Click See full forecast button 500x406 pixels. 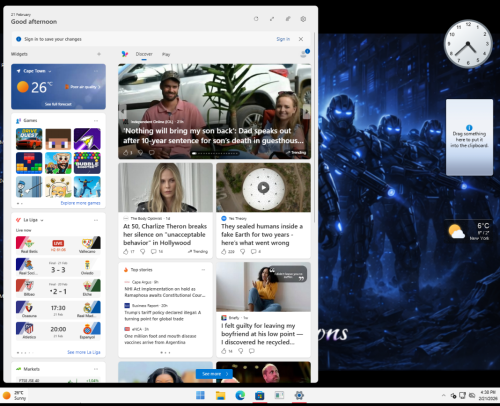(58, 104)
